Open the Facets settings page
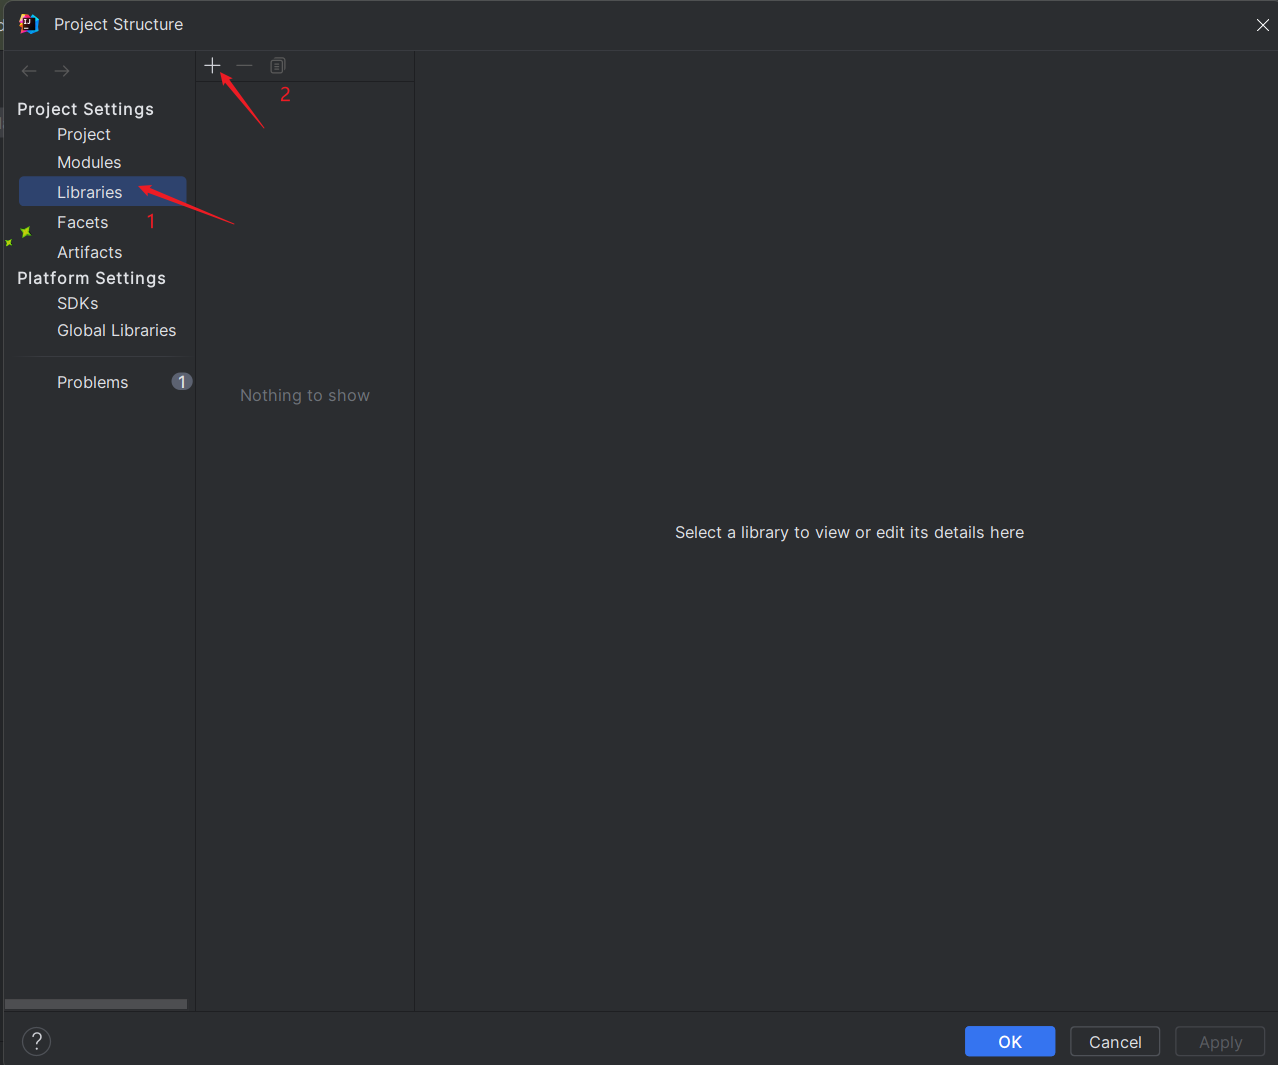Image resolution: width=1278 pixels, height=1065 pixels. [82, 222]
